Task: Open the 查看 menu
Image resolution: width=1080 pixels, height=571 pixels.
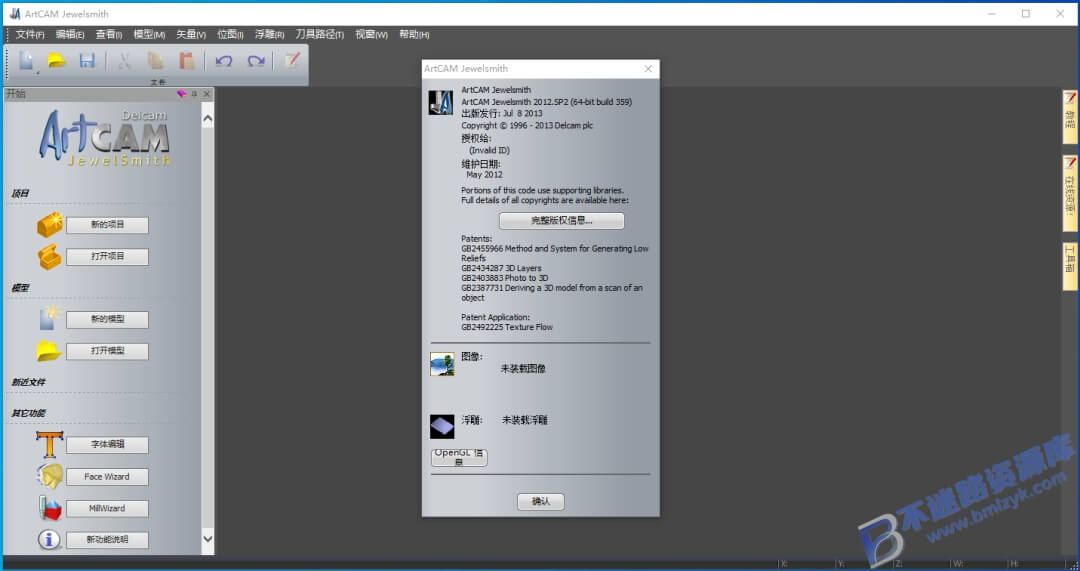Action: click(x=109, y=34)
